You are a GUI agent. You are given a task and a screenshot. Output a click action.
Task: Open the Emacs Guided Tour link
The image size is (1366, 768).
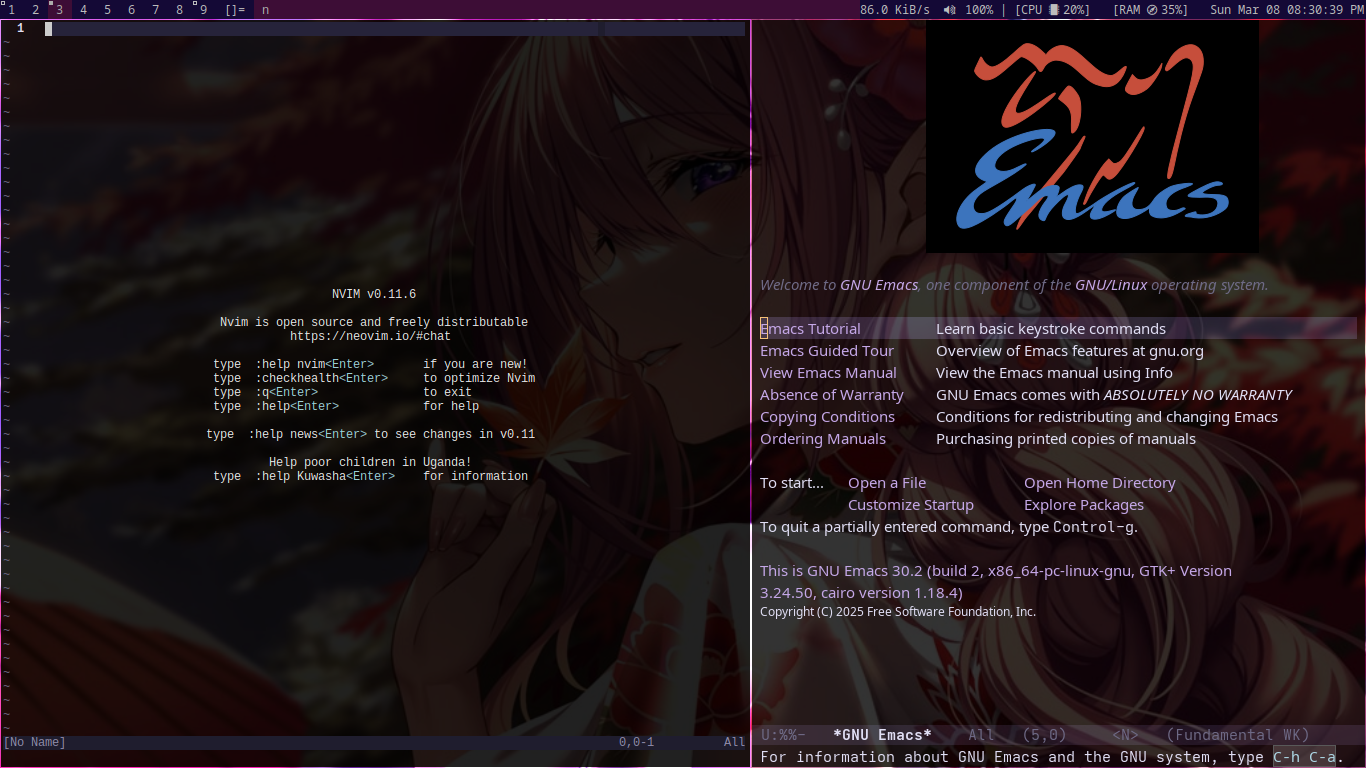pos(827,351)
